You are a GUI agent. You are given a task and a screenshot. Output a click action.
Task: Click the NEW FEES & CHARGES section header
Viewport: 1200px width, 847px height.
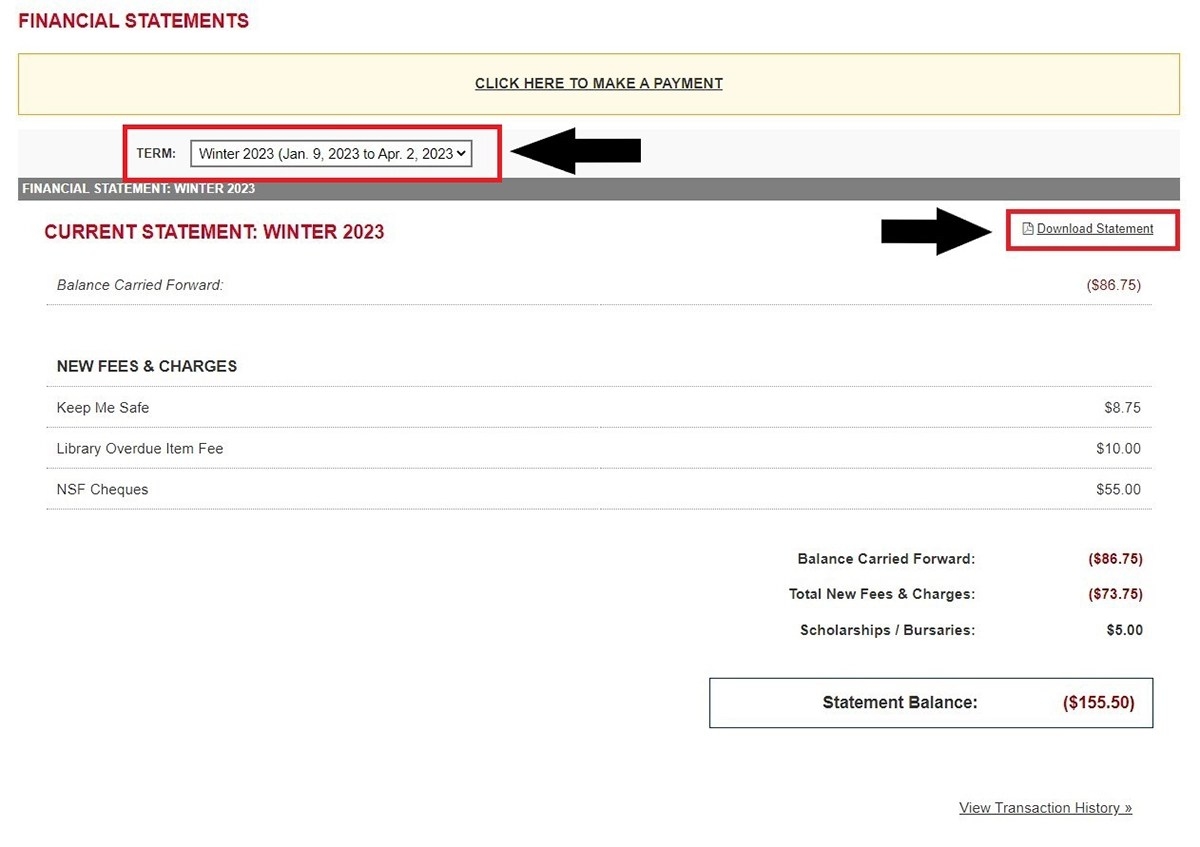(x=146, y=366)
